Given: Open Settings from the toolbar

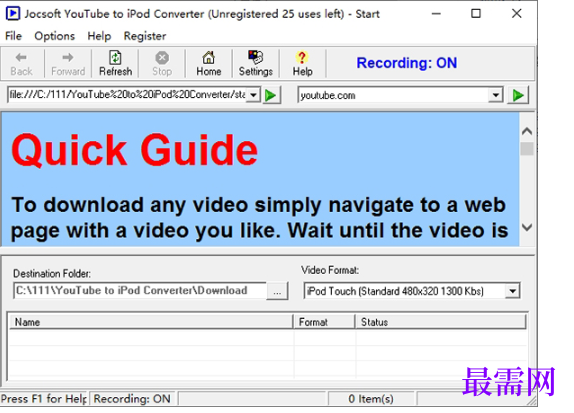Looking at the screenshot, I should [256, 64].
